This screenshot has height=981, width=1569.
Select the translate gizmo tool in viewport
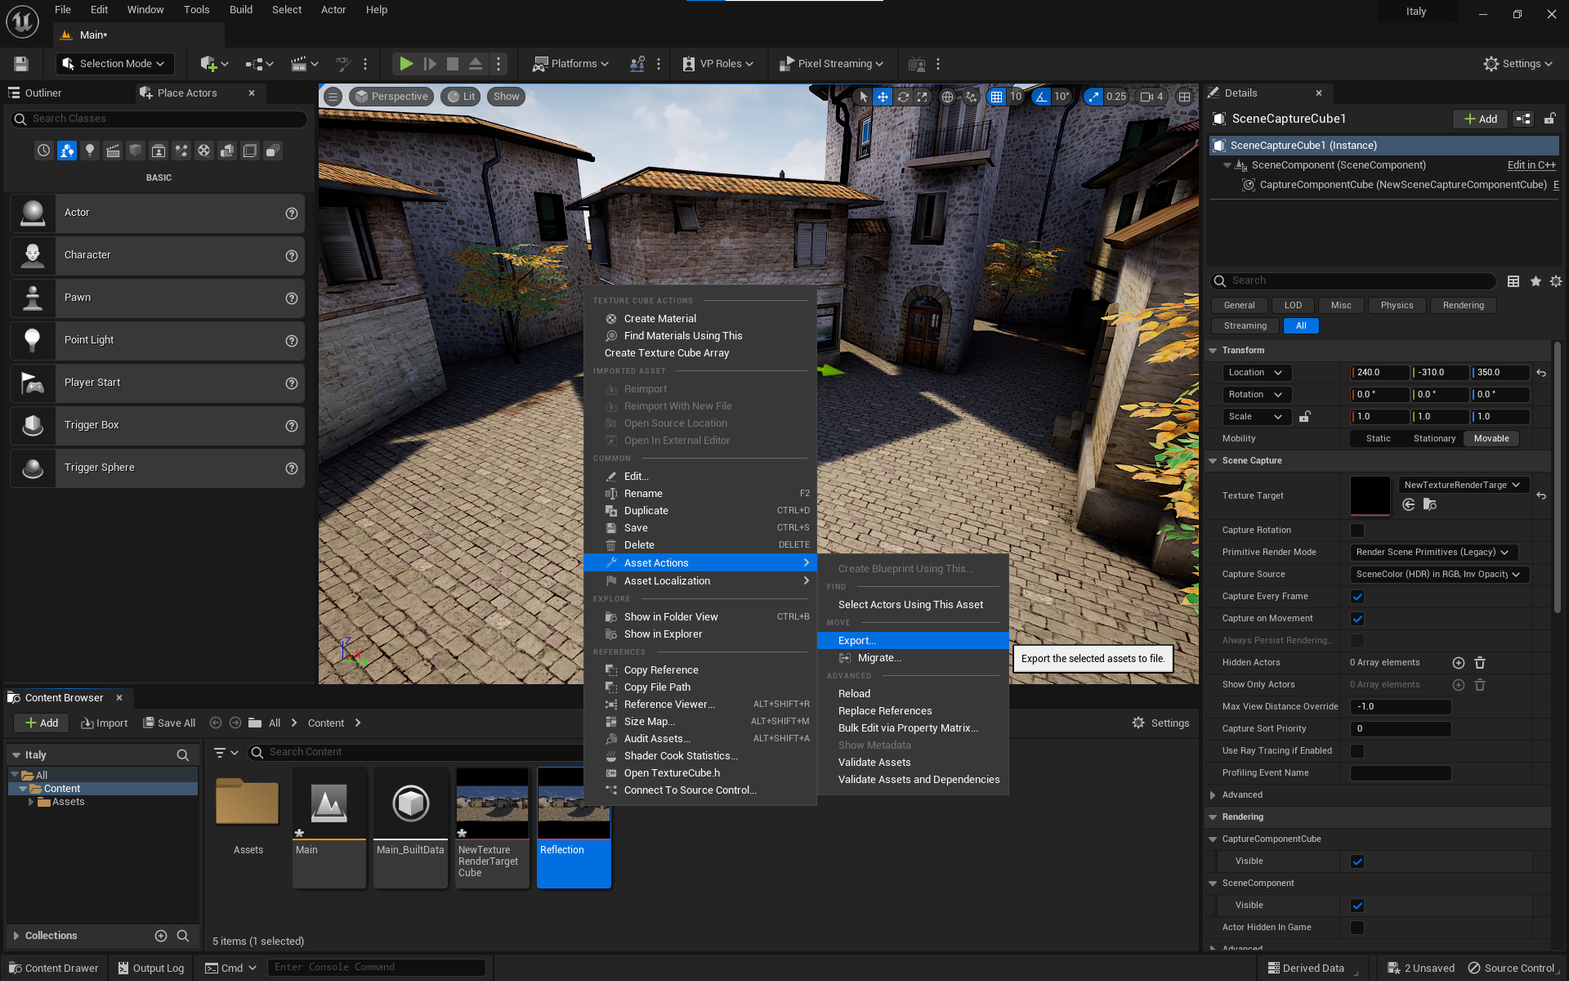click(x=883, y=97)
